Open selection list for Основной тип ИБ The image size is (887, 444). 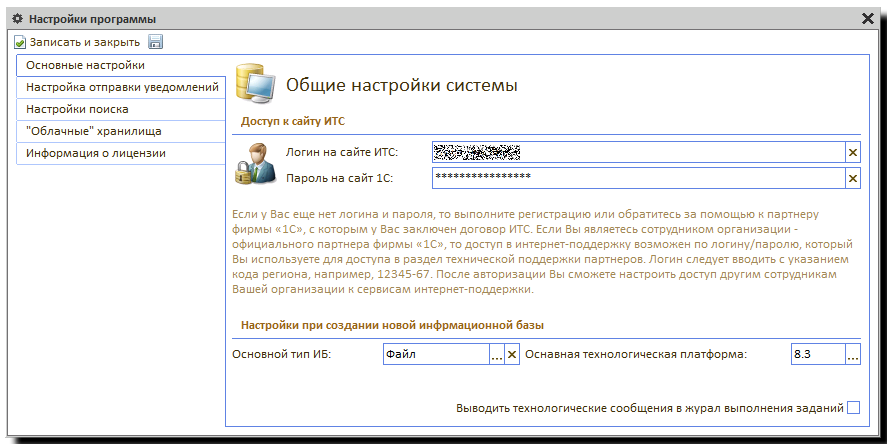tap(496, 355)
